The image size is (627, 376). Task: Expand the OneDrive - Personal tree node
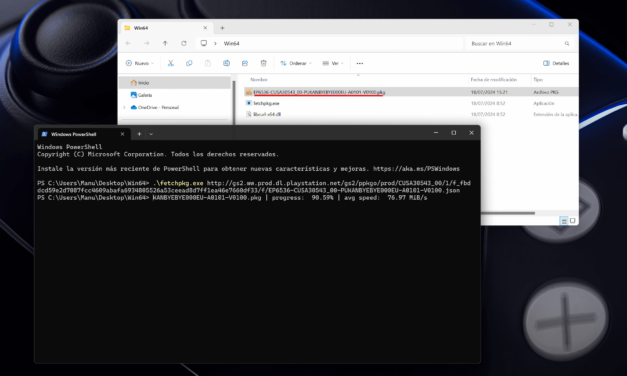point(124,107)
